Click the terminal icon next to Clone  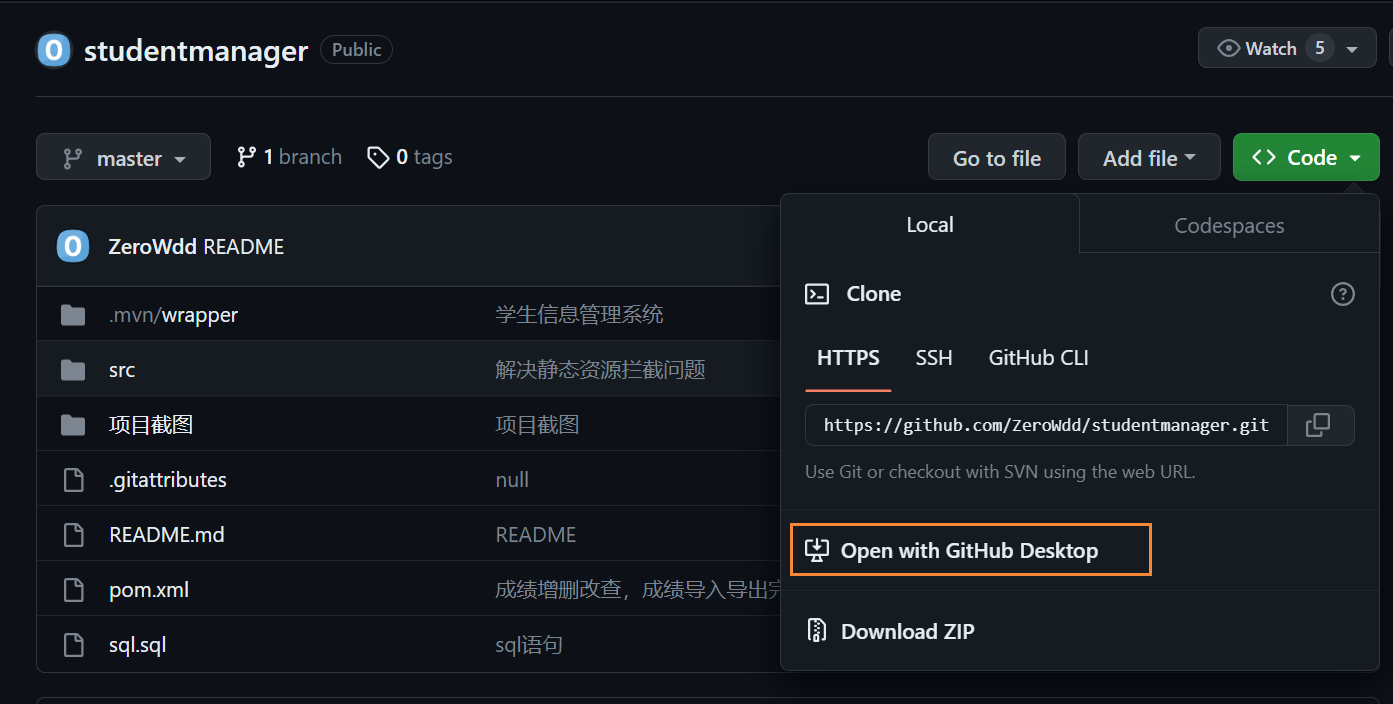click(817, 294)
